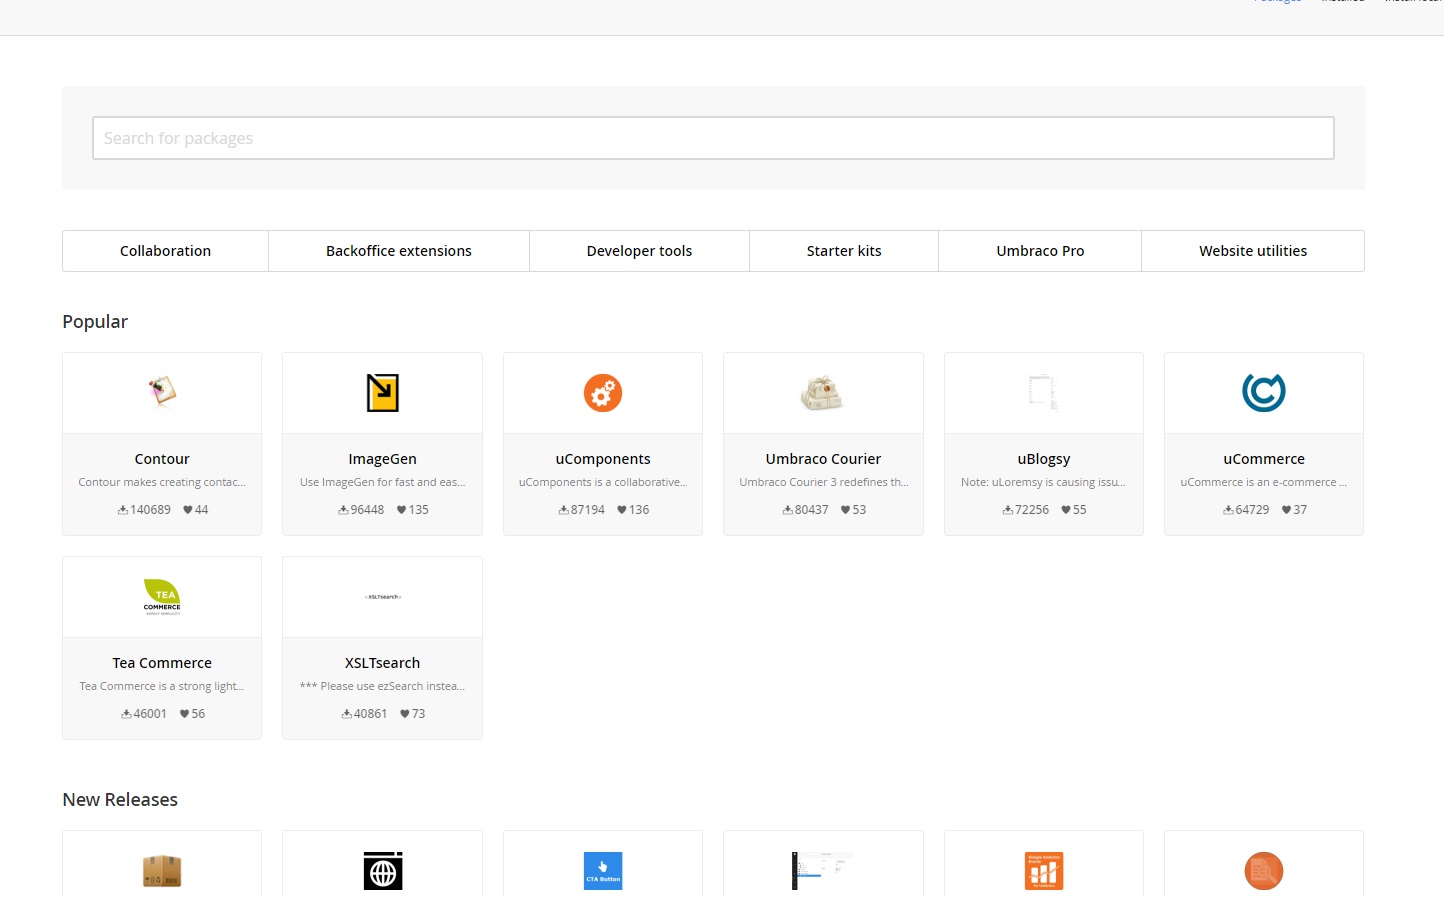Open the Website utilities category
This screenshot has width=1444, height=897.
coord(1253,251)
